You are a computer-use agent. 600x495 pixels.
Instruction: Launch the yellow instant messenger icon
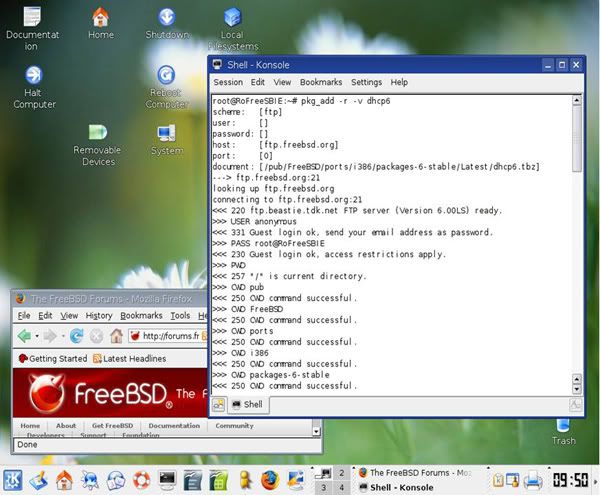[x=245, y=480]
